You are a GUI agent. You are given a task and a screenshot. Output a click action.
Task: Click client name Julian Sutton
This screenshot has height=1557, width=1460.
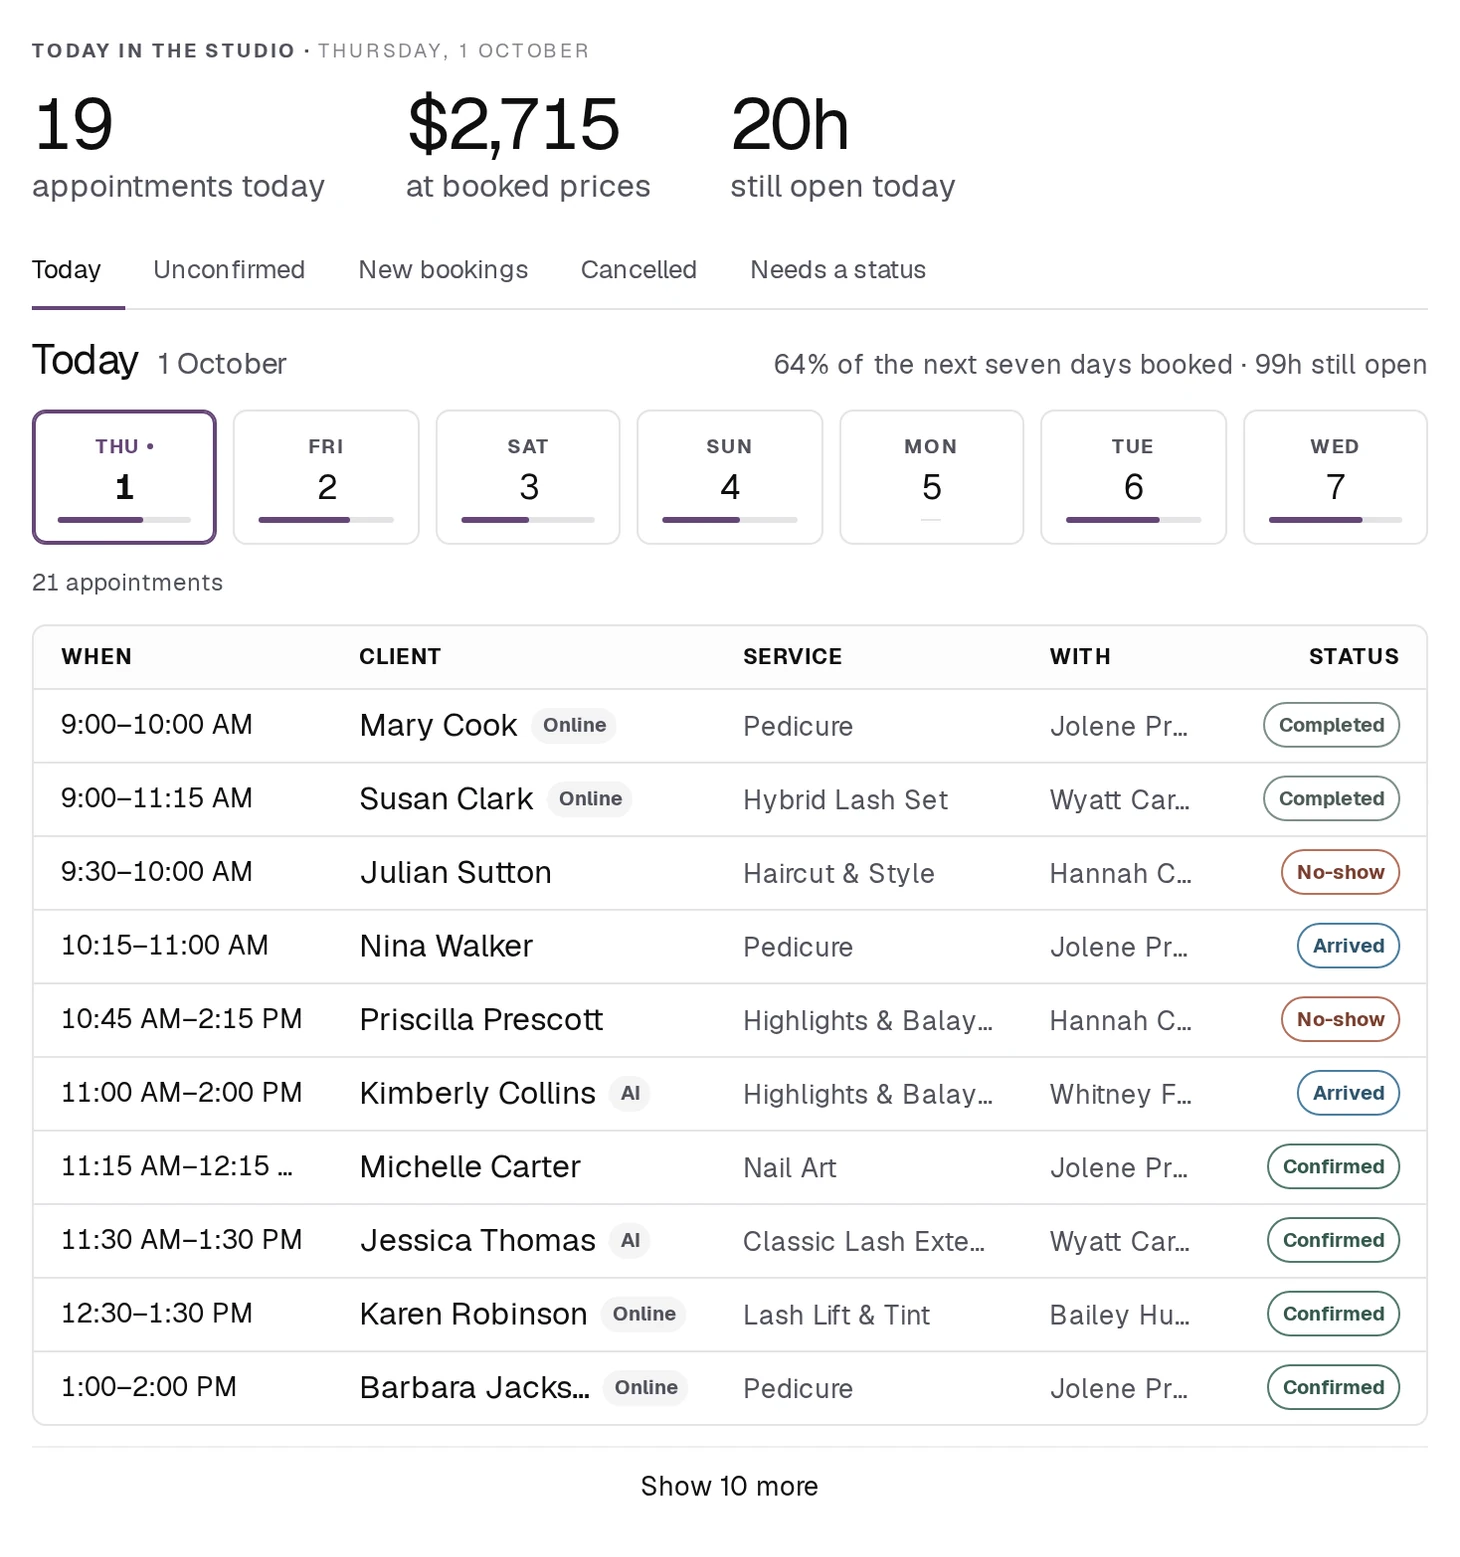pos(455,872)
